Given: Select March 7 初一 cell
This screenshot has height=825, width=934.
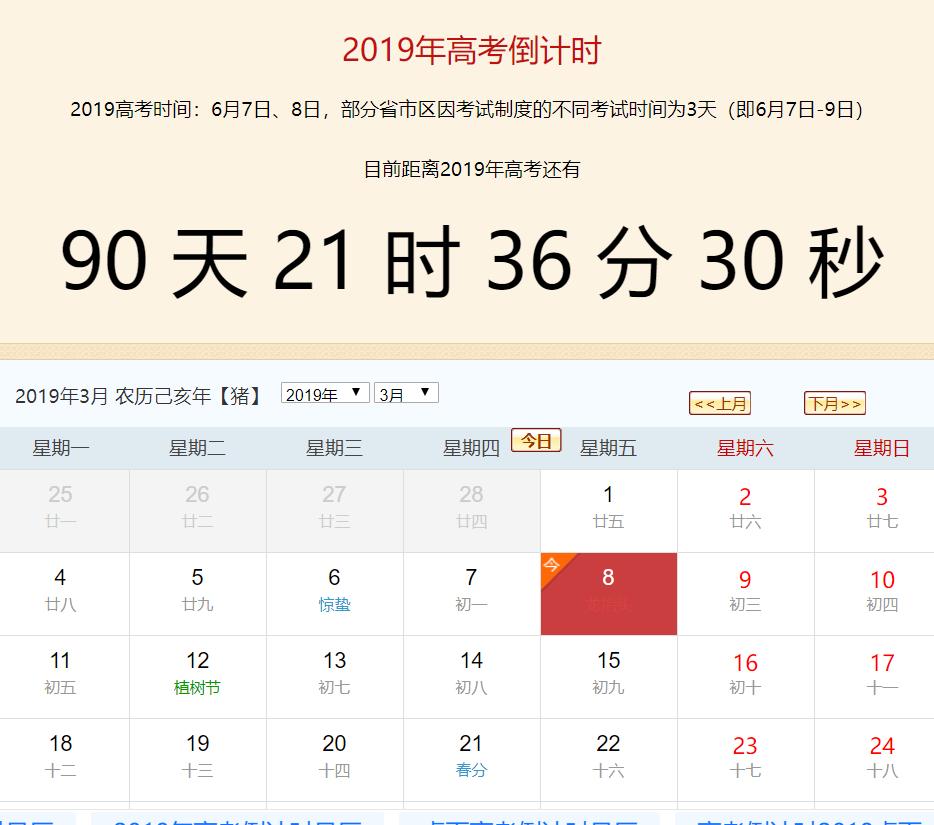Looking at the screenshot, I should point(472,594).
